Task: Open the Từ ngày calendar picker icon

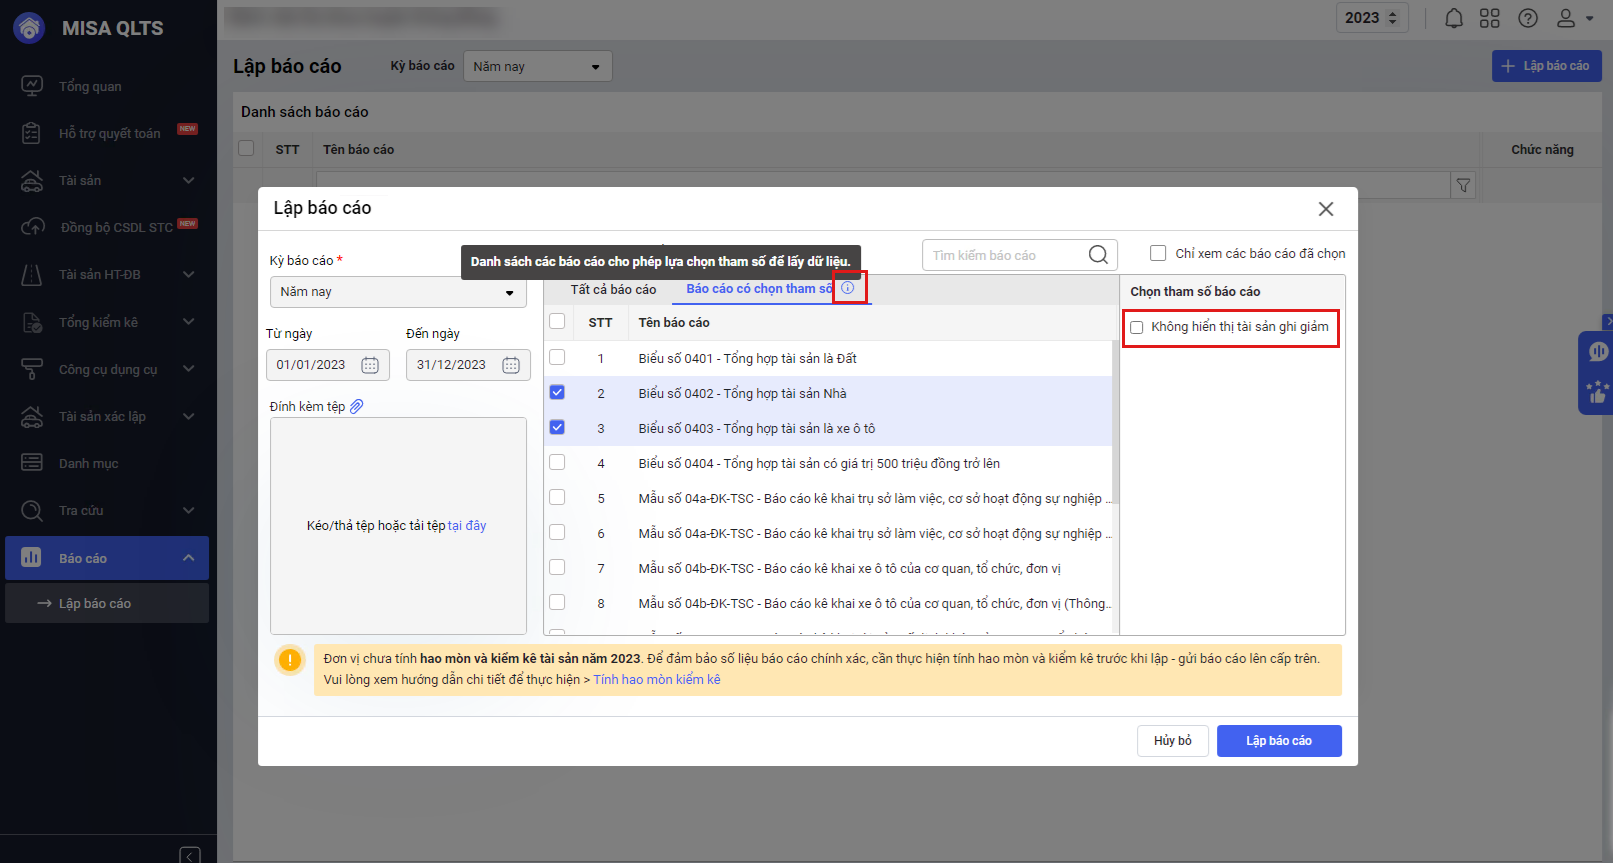Action: pos(370,365)
